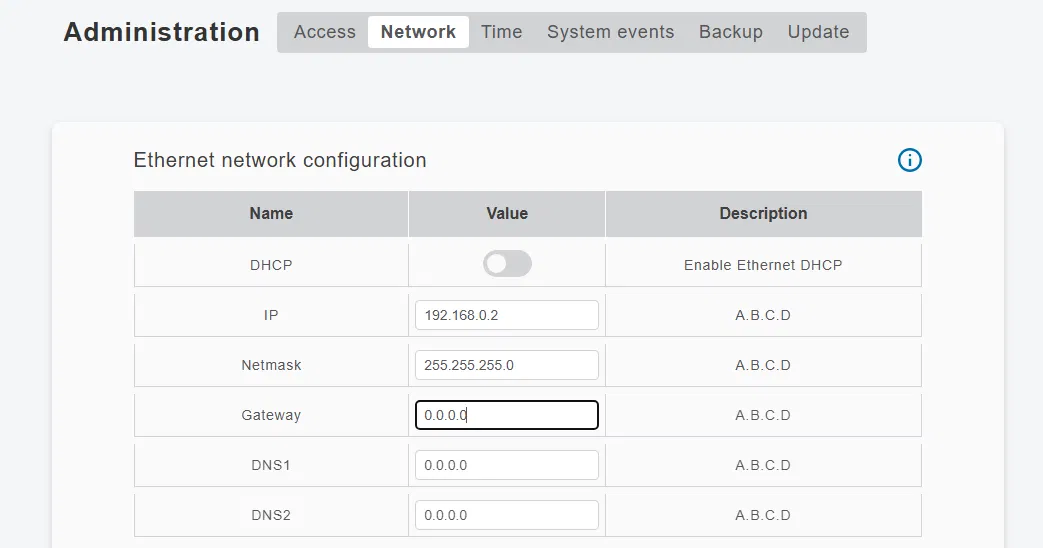
Task: Click the DNS2 address field
Action: point(507,515)
